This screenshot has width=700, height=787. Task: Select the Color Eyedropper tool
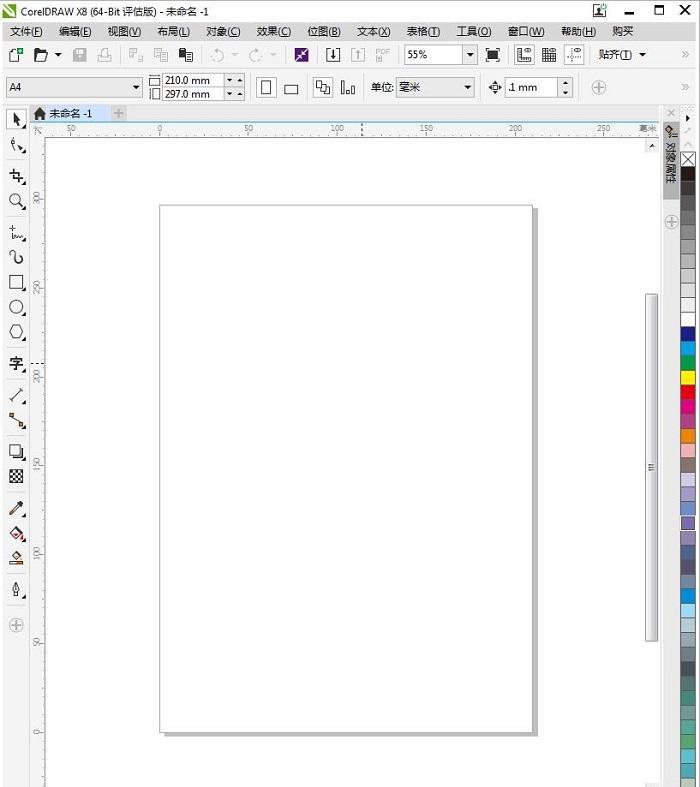coord(17,508)
